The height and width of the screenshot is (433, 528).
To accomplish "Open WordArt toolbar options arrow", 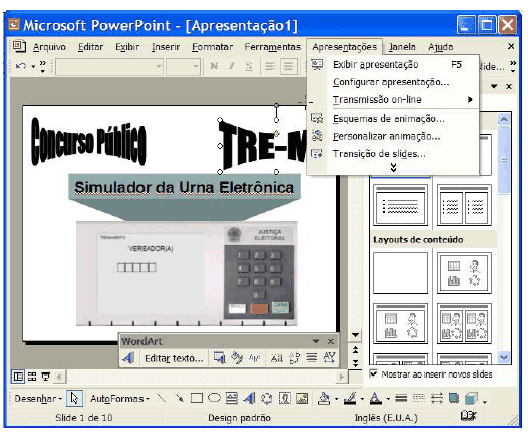I will click(316, 341).
